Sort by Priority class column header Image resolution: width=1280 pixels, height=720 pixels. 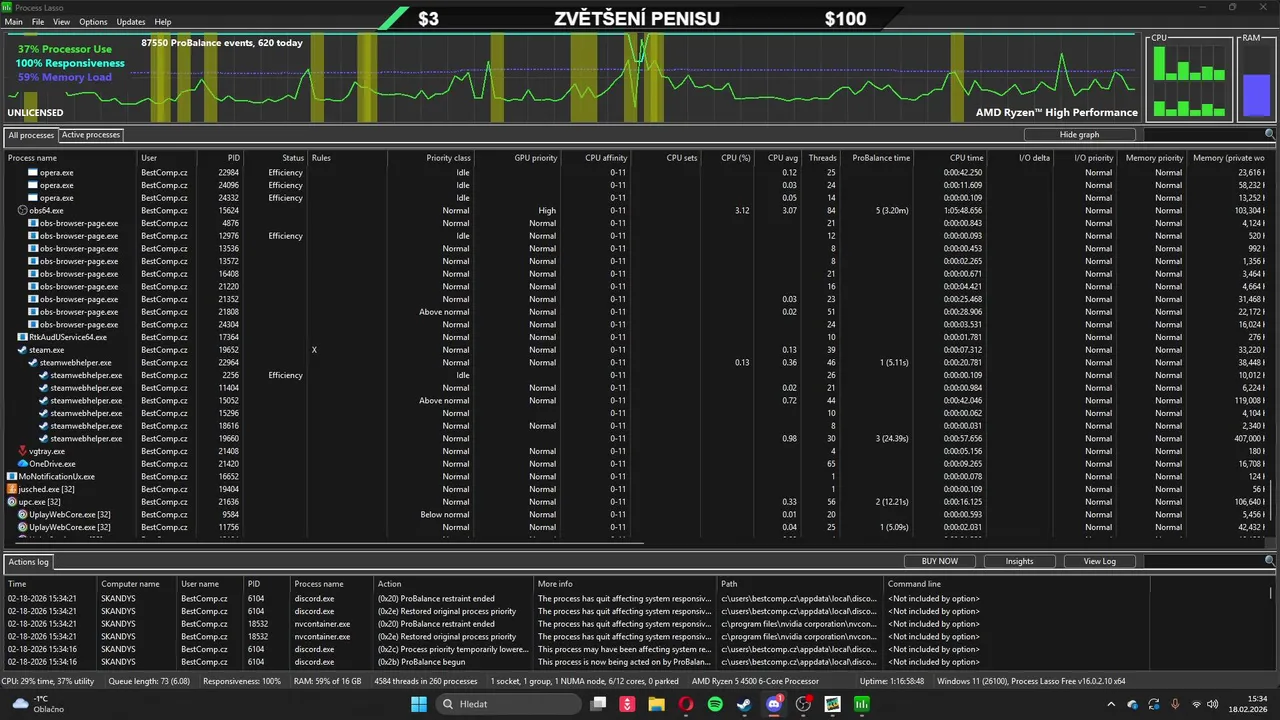tap(430, 158)
